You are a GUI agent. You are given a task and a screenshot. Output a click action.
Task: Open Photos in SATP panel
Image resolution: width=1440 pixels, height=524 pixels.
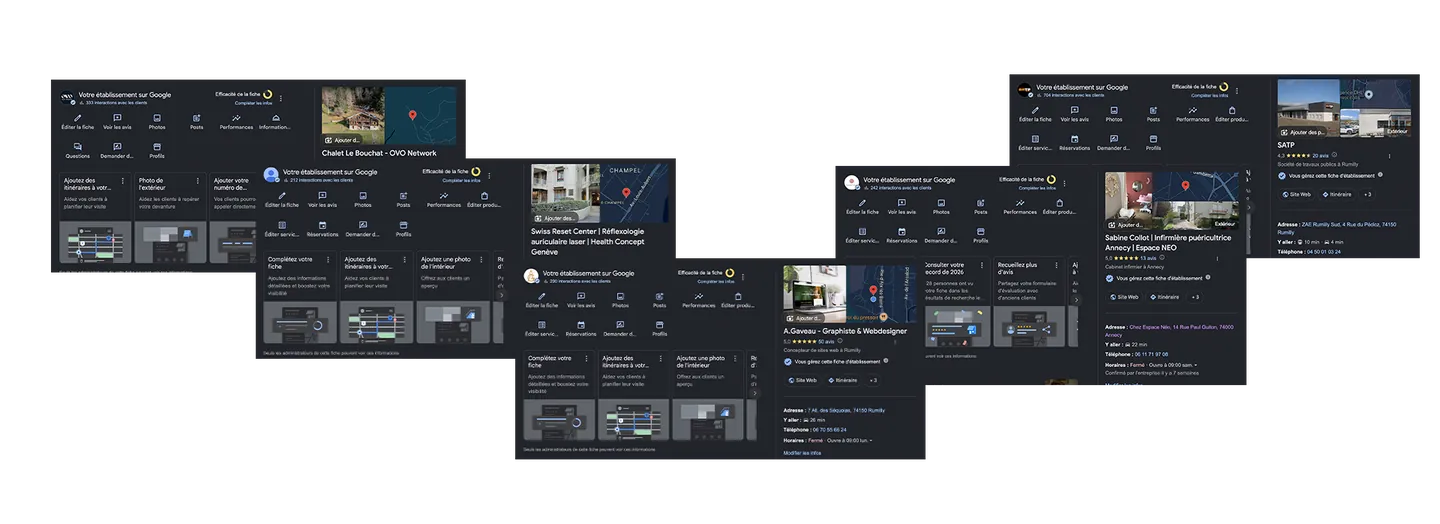click(1114, 114)
